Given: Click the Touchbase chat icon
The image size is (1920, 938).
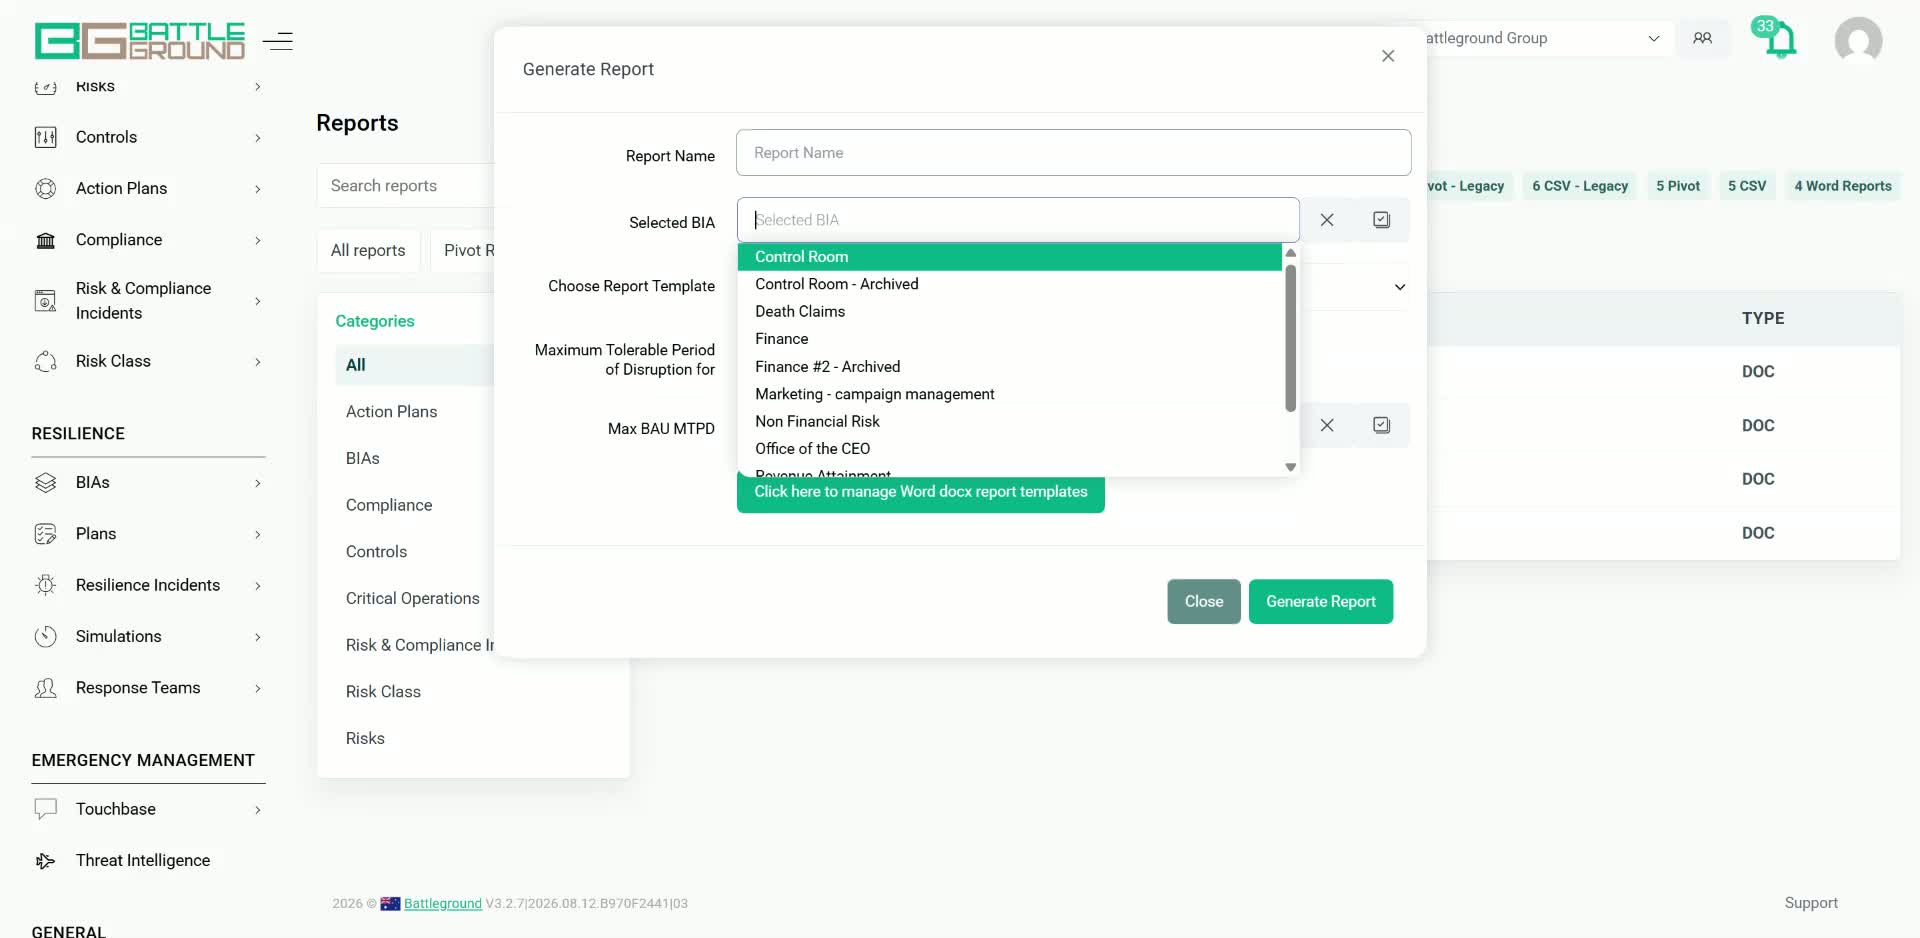Looking at the screenshot, I should [45, 809].
